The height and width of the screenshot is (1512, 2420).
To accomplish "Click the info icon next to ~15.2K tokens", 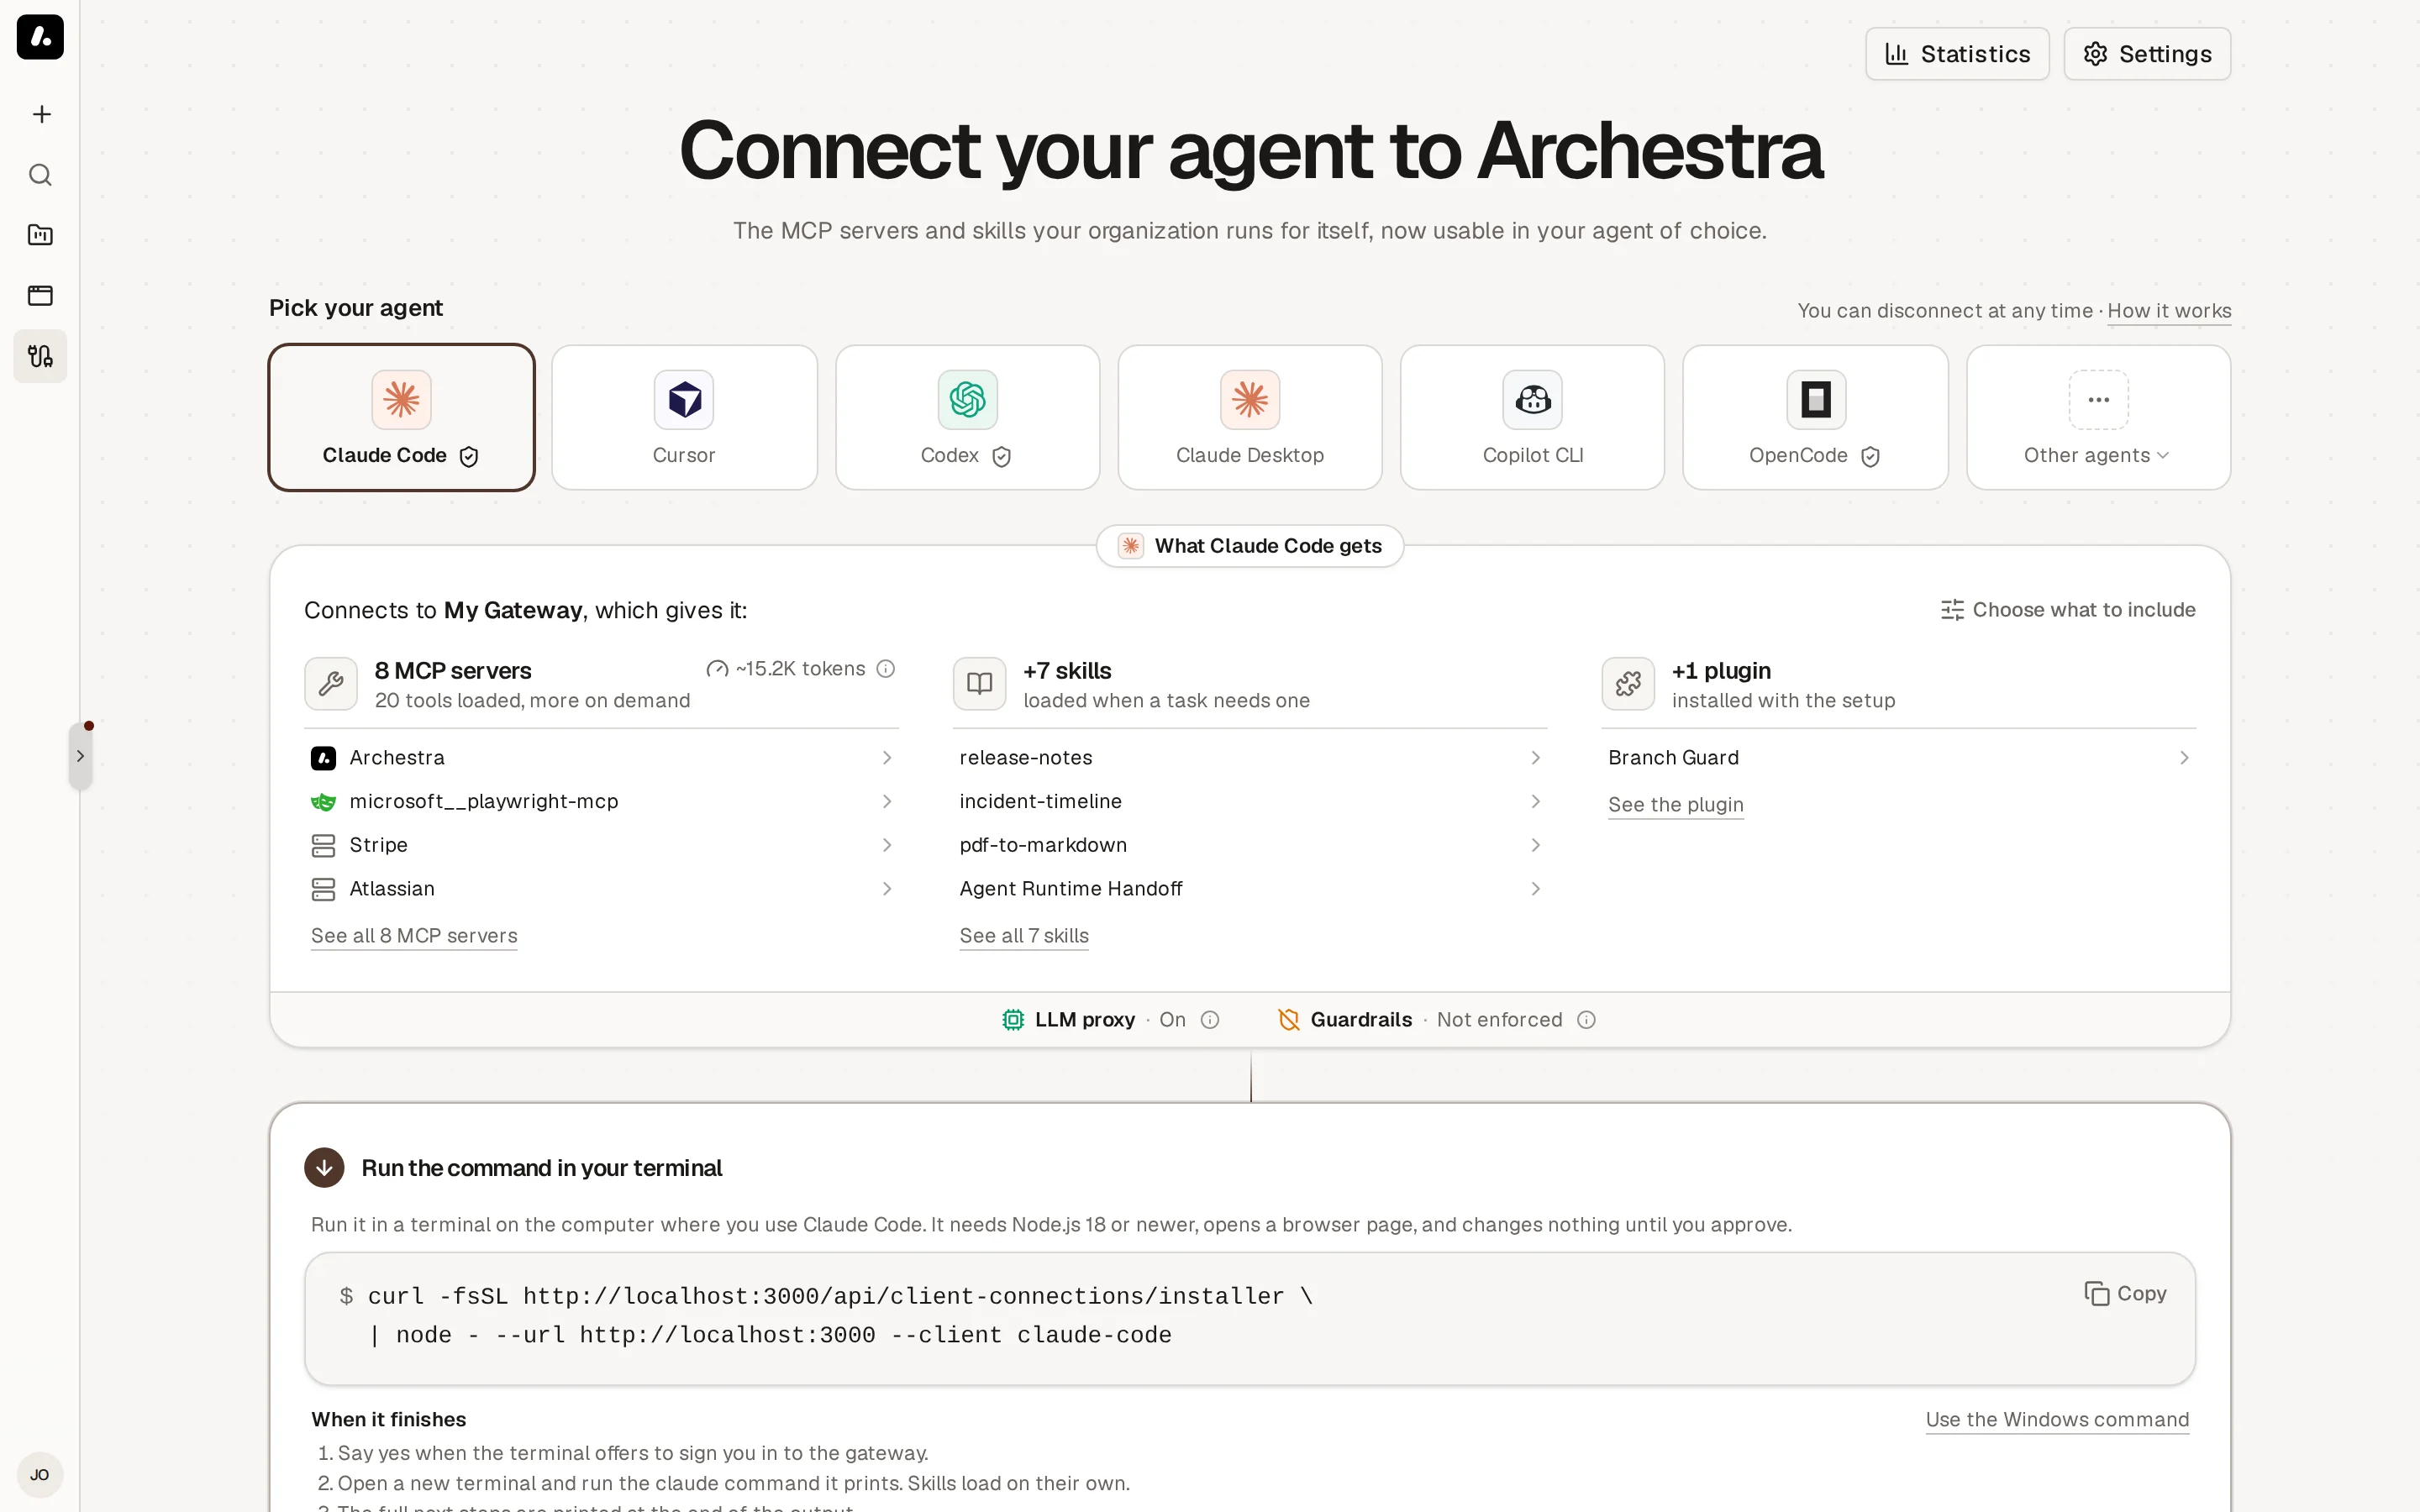I will (x=886, y=669).
